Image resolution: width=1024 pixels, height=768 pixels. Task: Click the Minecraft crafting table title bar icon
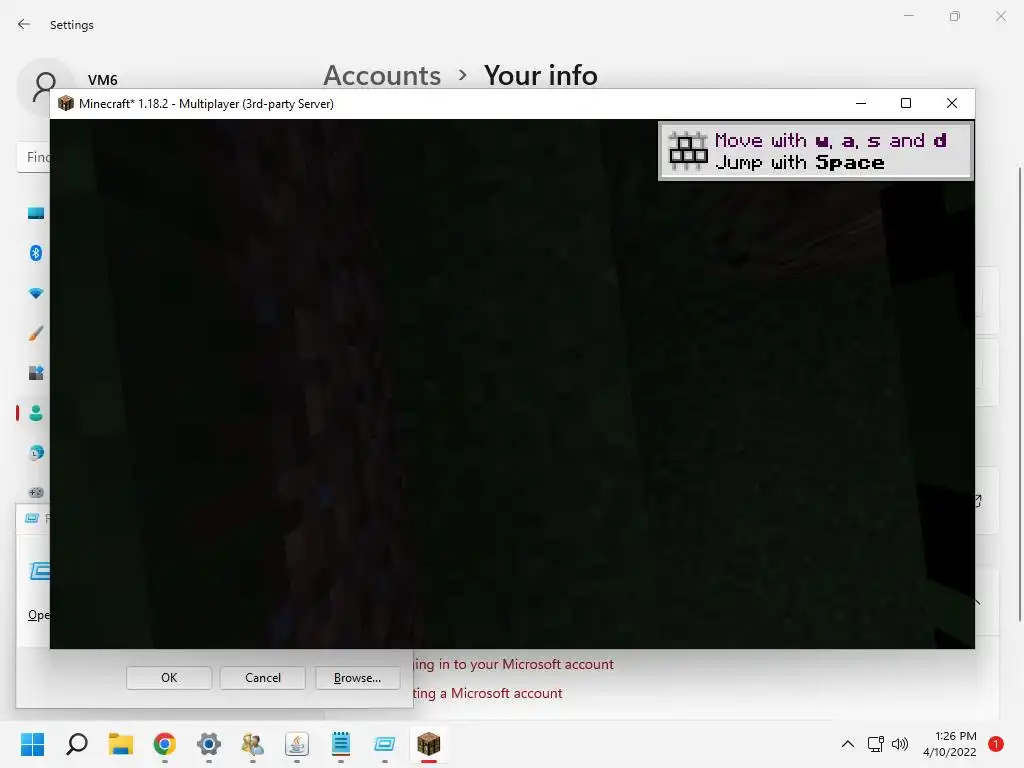pos(66,103)
